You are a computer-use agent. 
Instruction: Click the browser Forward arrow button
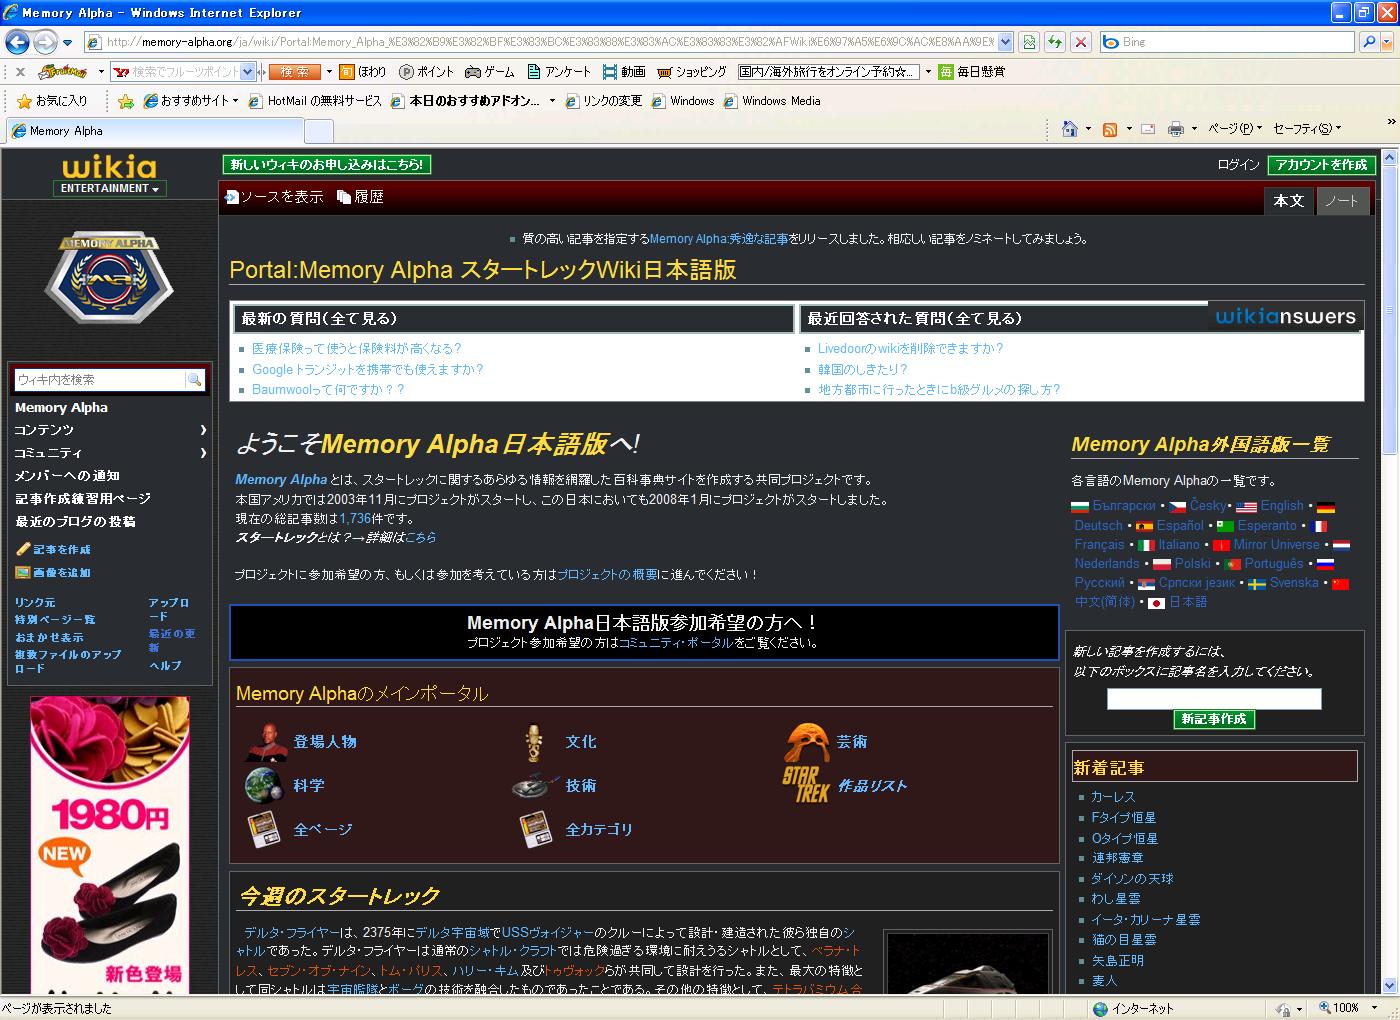click(45, 42)
